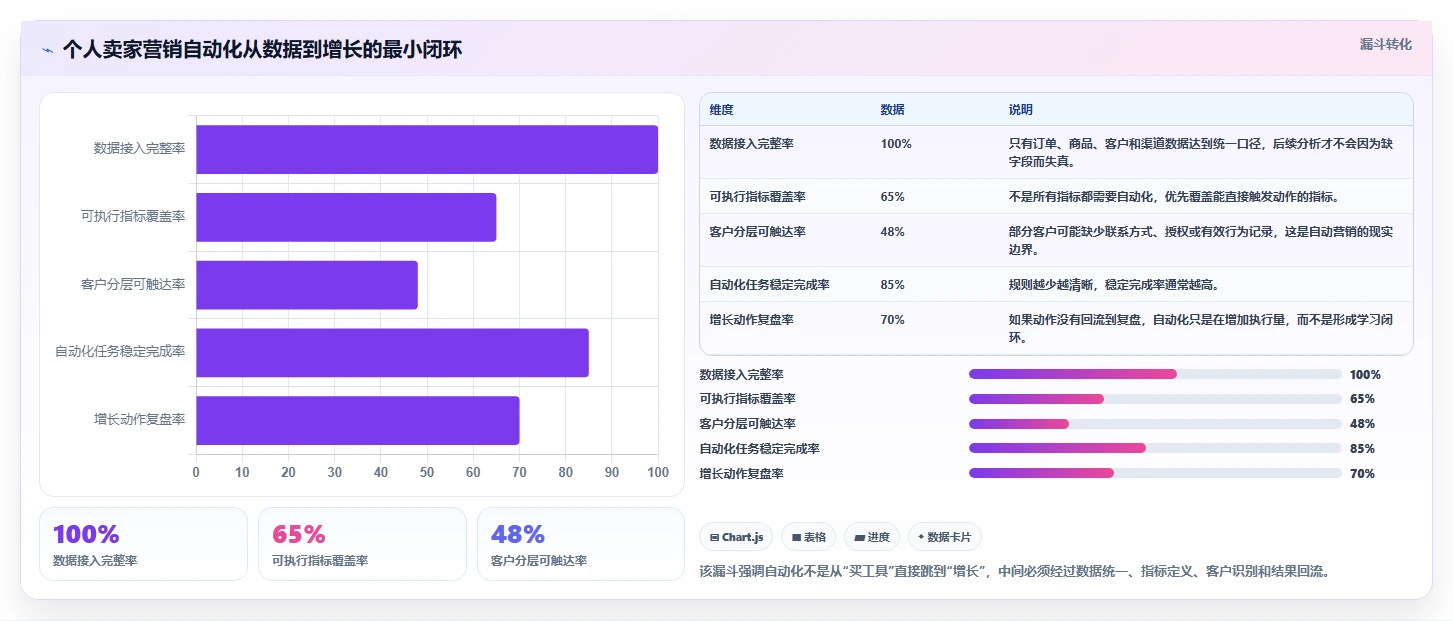The width and height of the screenshot is (1453, 621).
Task: Click the 进度 tag chip
Action: pos(872,537)
